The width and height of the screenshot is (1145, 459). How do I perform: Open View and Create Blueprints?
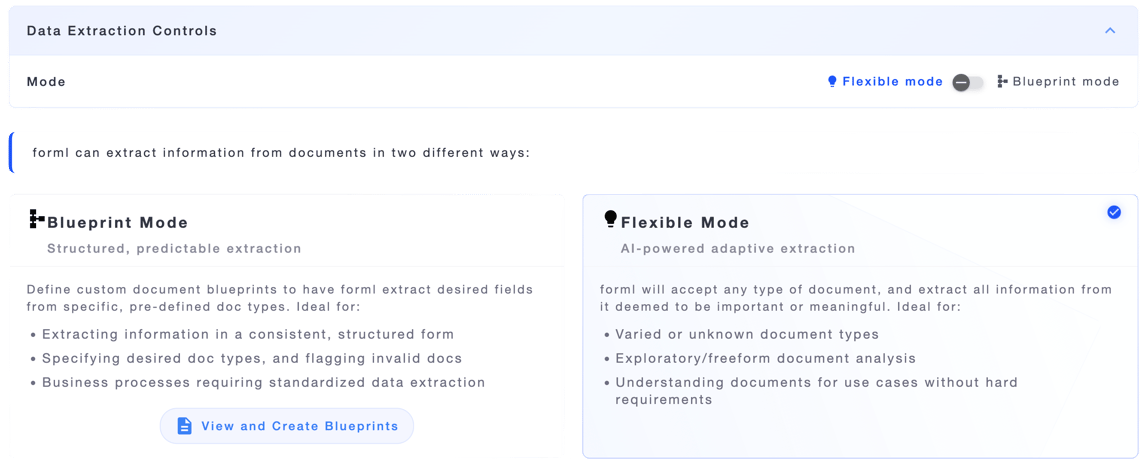287,425
